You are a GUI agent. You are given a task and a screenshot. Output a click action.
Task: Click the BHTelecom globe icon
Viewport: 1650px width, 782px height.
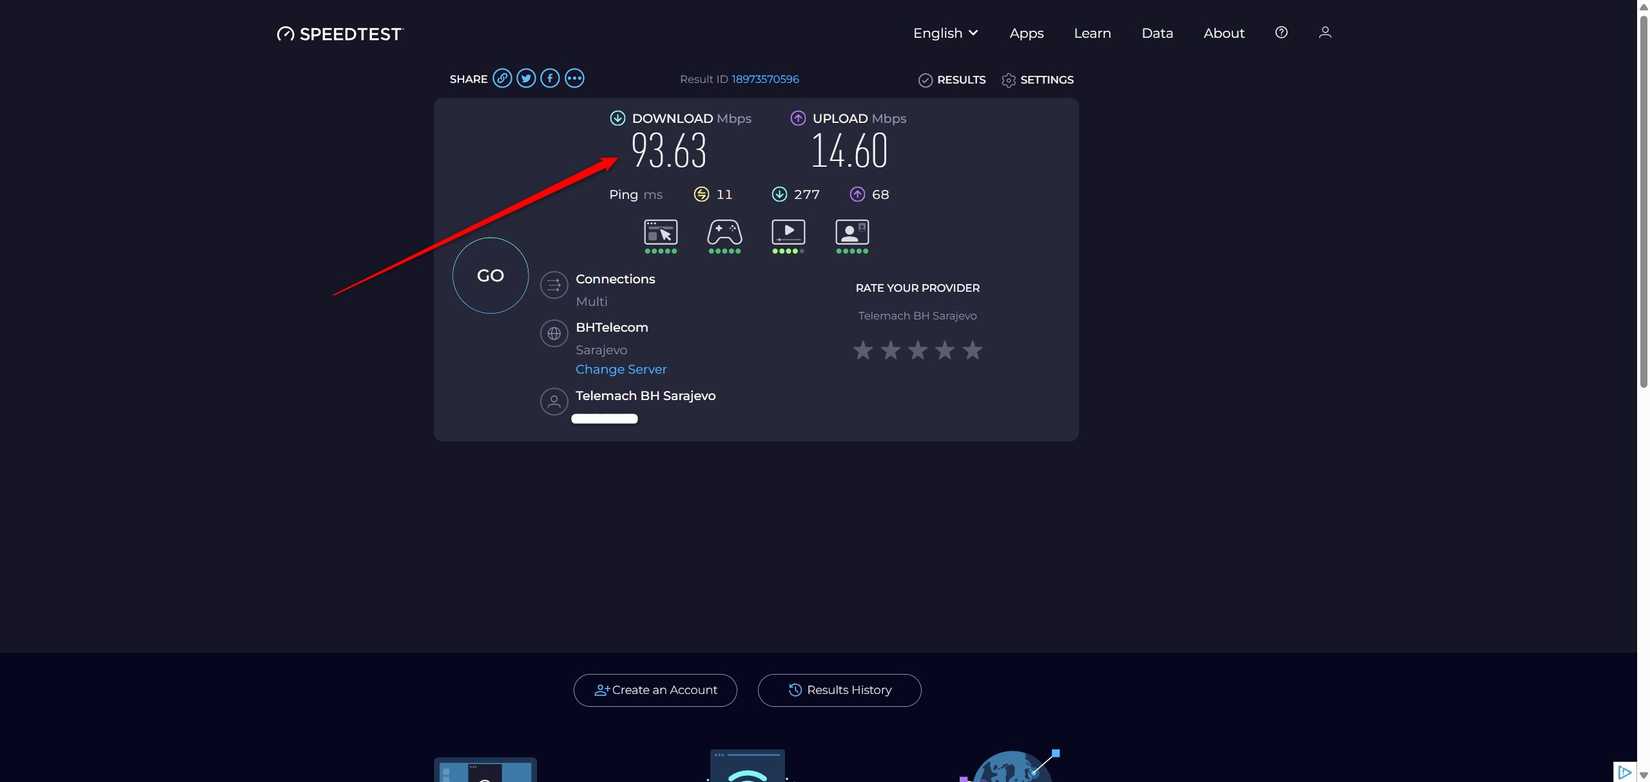pyautogui.click(x=554, y=333)
